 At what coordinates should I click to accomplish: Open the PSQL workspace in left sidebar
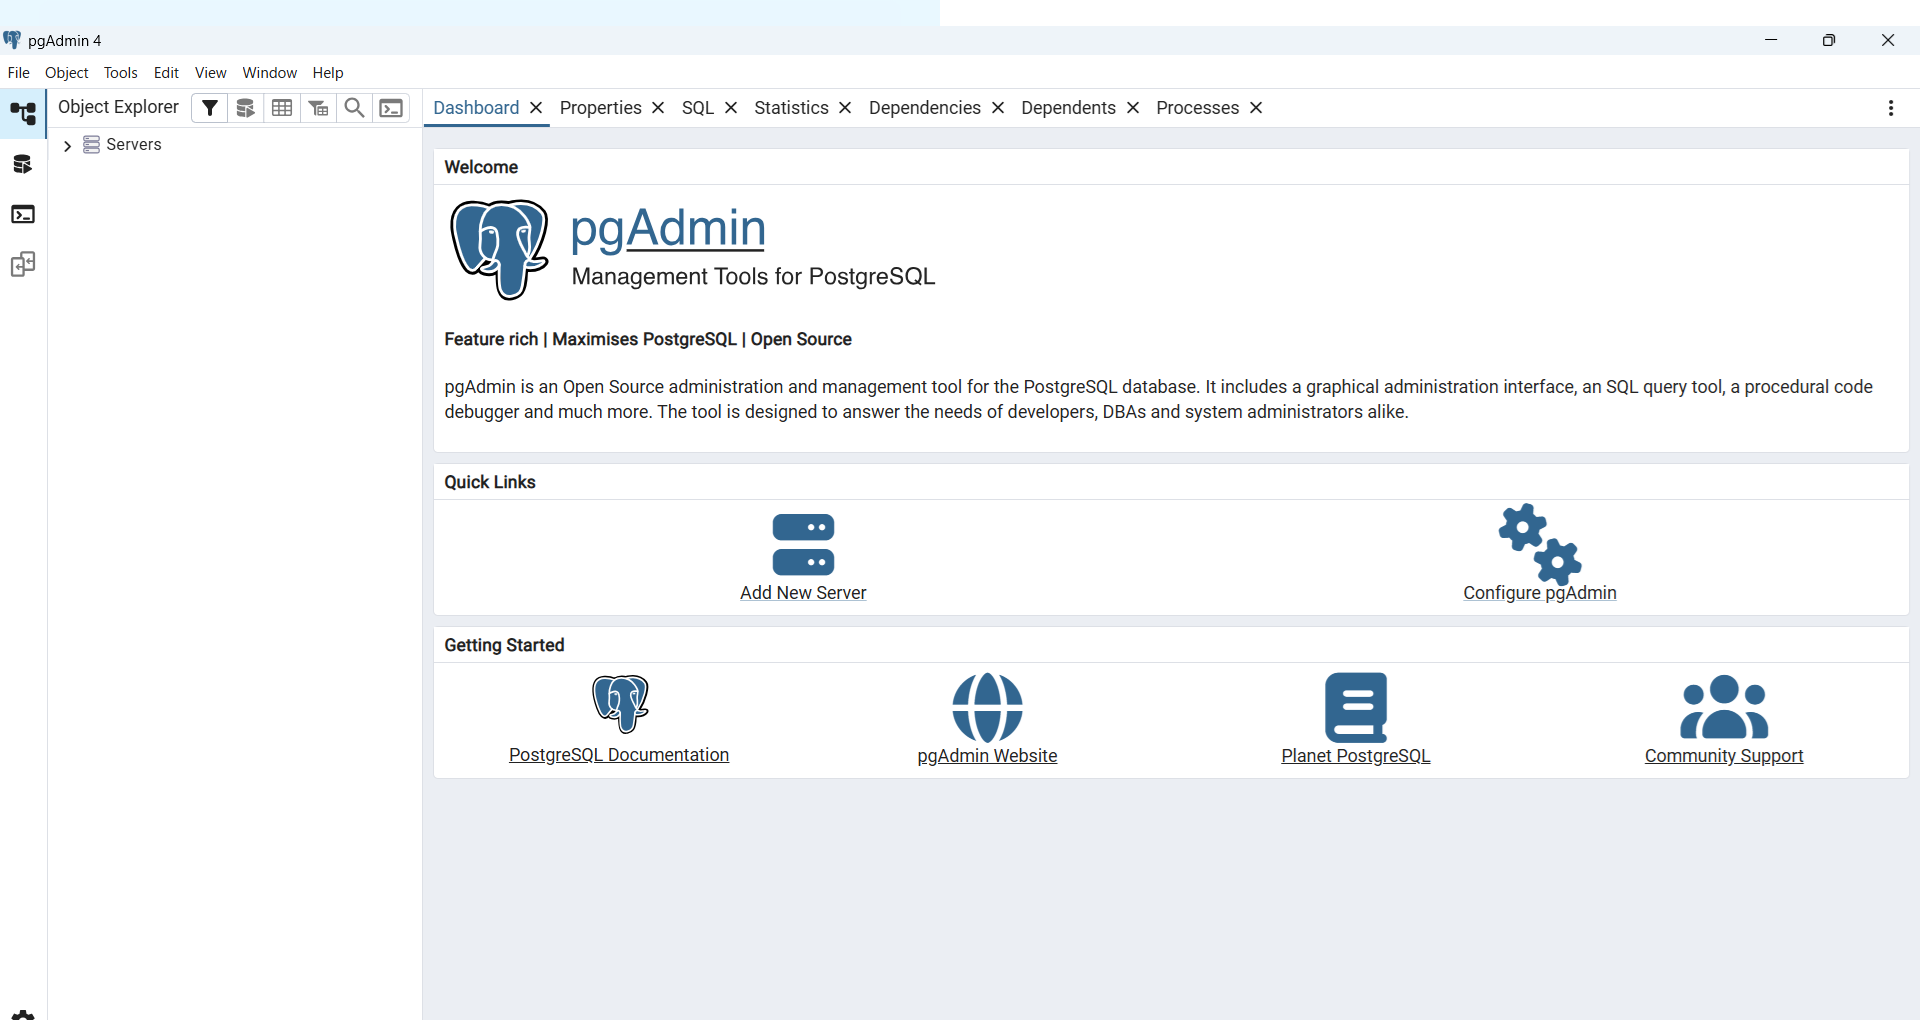(23, 214)
